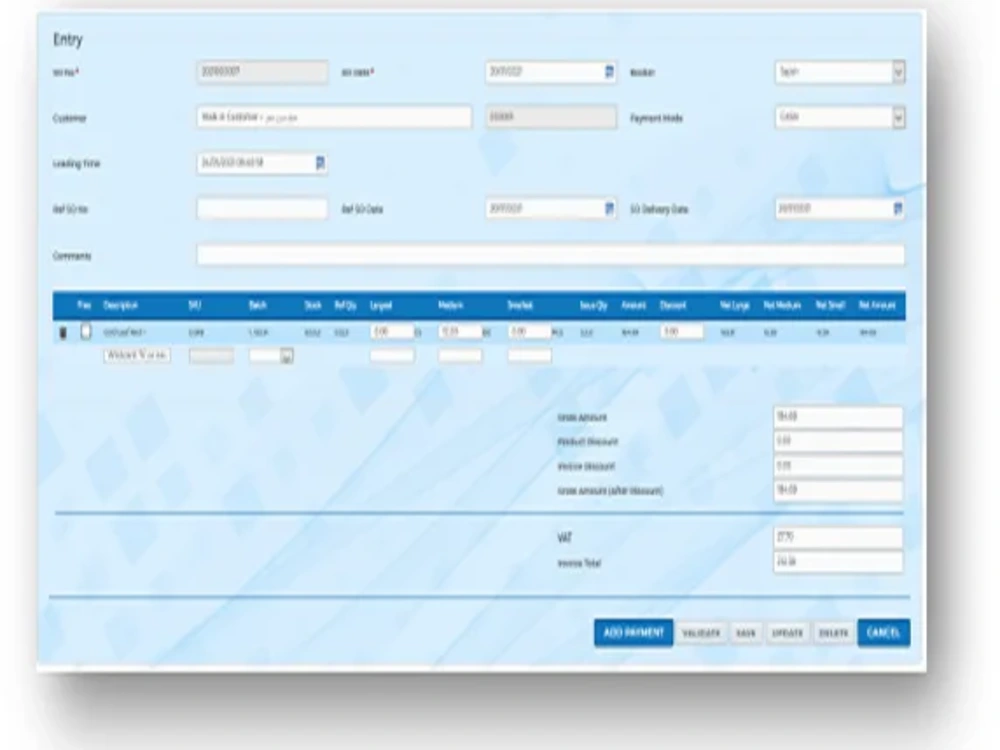Click the UPDATE button
The height and width of the screenshot is (750, 1000).
click(788, 633)
